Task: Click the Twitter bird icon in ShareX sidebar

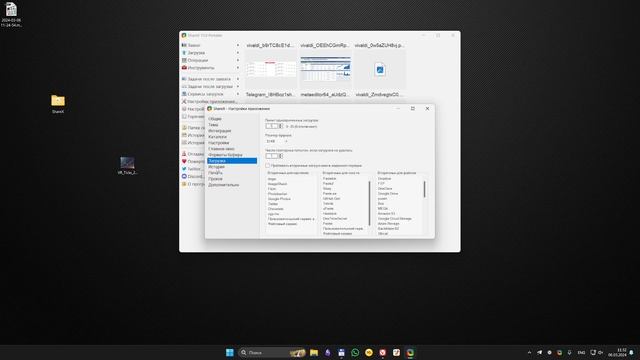Action: pos(184,169)
